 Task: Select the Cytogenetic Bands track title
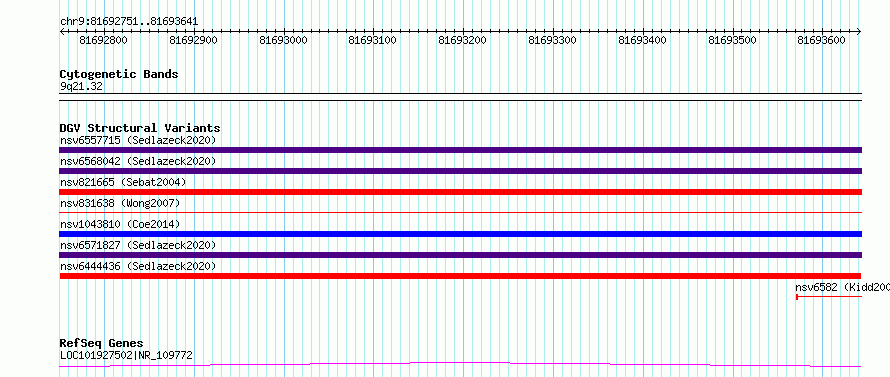(119, 74)
